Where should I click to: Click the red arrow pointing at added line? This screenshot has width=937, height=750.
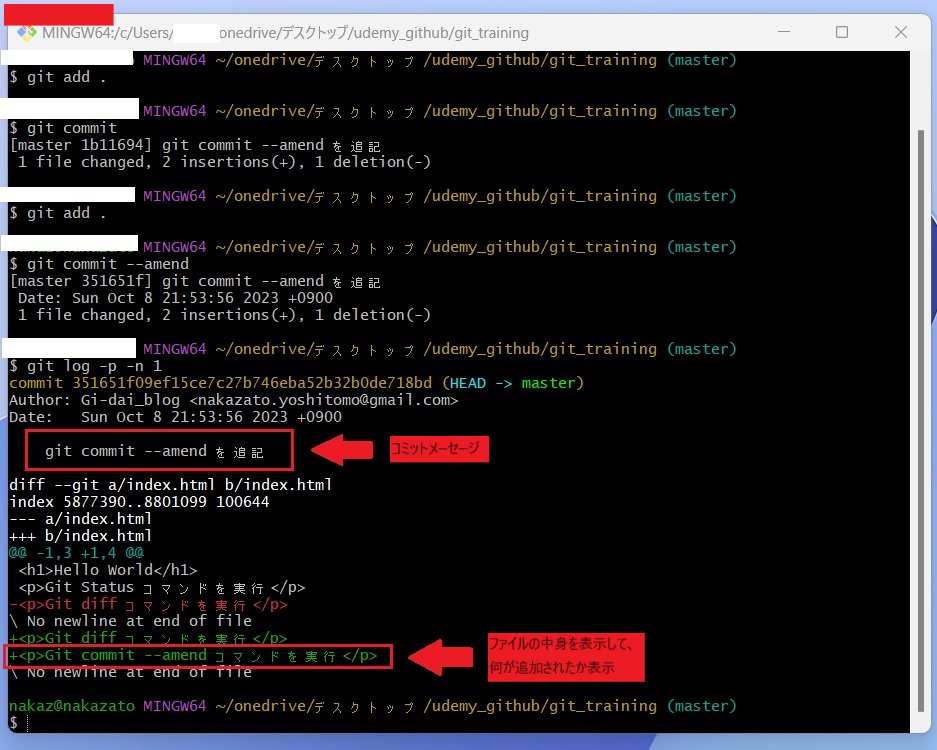[441, 657]
